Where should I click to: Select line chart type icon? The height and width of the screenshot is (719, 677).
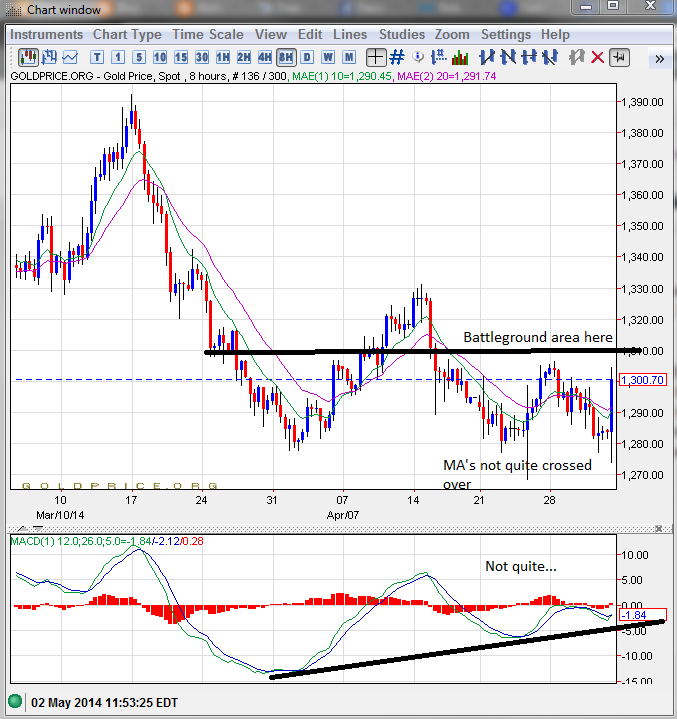click(70, 57)
